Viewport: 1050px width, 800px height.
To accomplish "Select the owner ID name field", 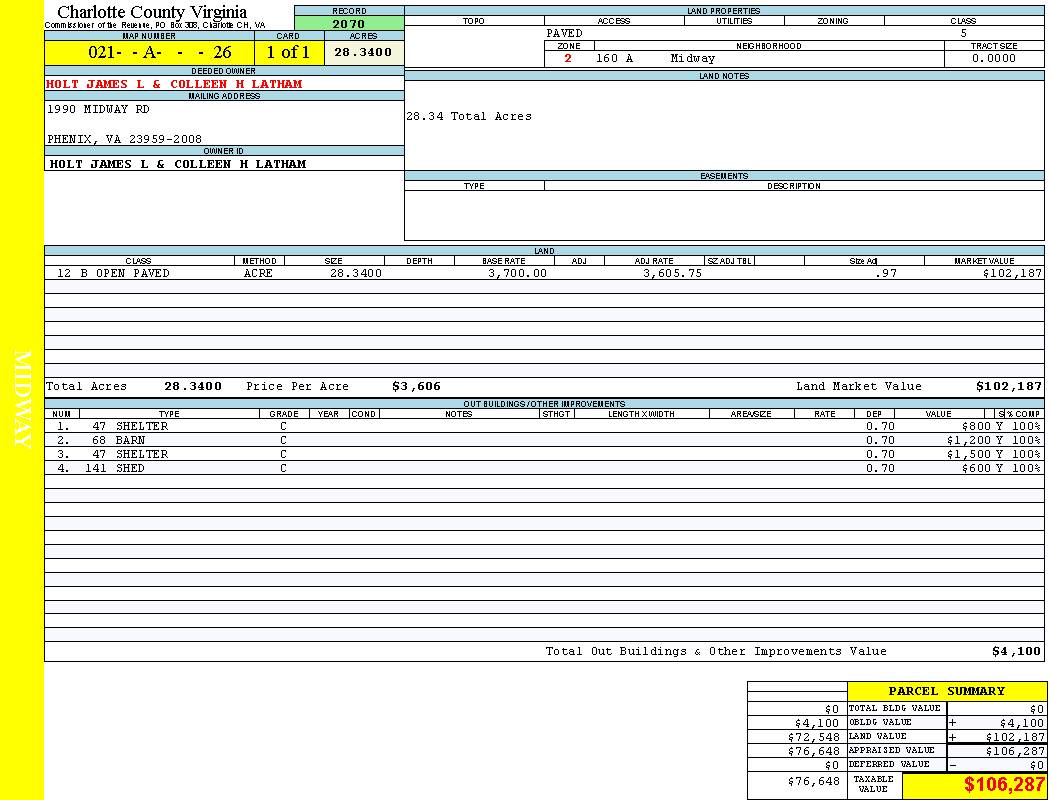I will [x=178, y=163].
